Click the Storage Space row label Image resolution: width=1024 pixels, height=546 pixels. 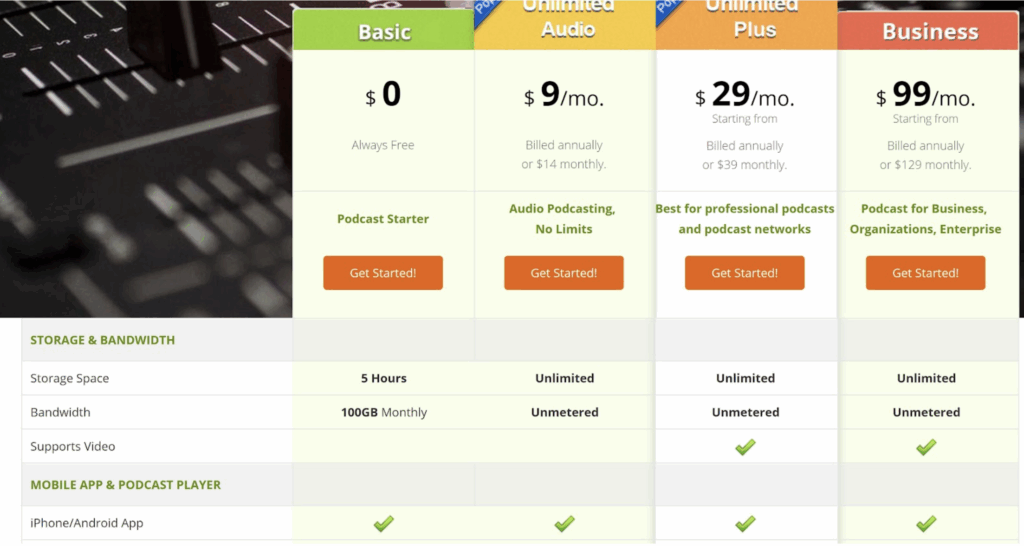[x=69, y=379]
